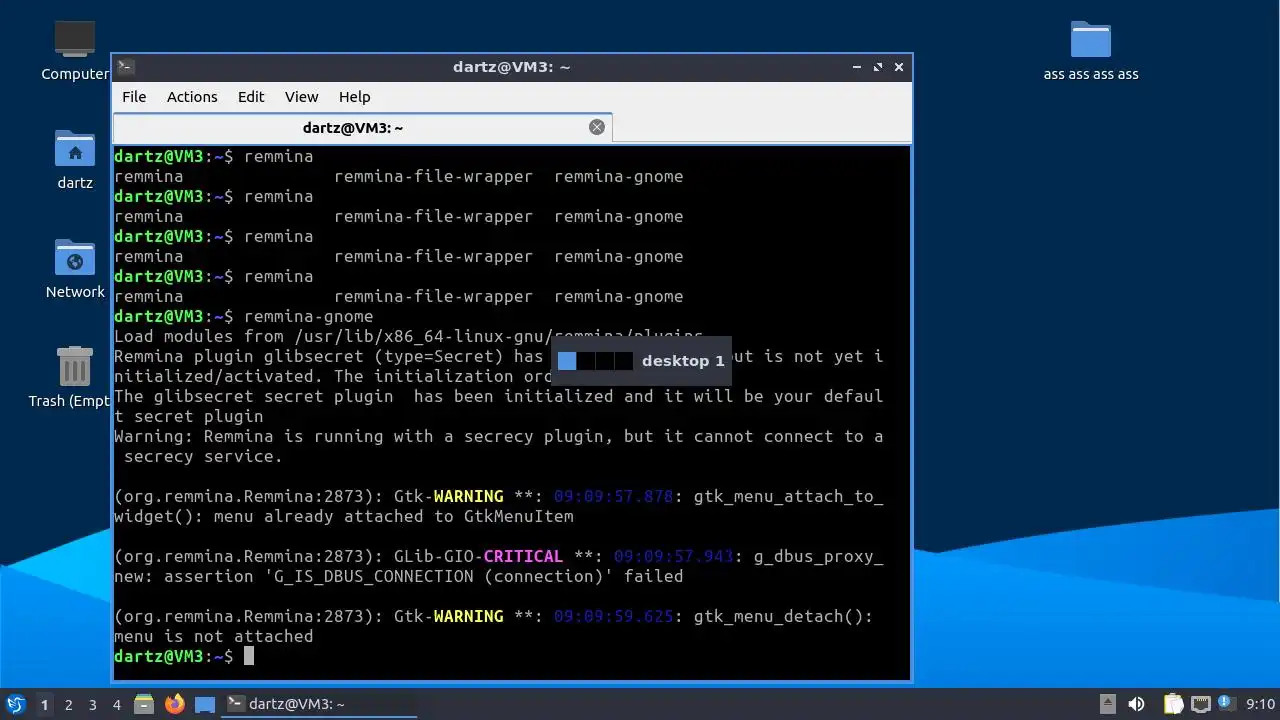This screenshot has width=1280, height=720.
Task: Switch to workspace 1 in pager
Action: [x=44, y=705]
